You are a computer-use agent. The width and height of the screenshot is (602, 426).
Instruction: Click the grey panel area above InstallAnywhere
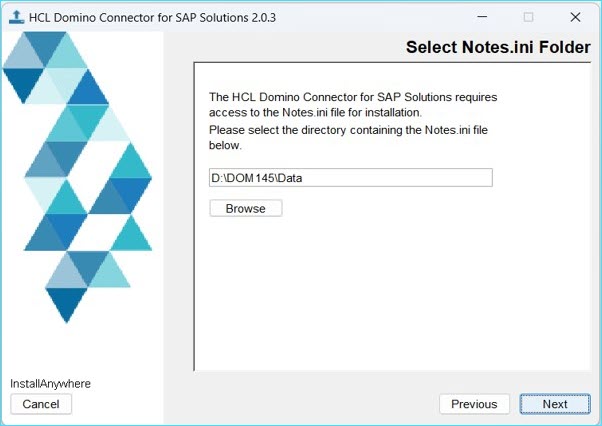click(80, 350)
